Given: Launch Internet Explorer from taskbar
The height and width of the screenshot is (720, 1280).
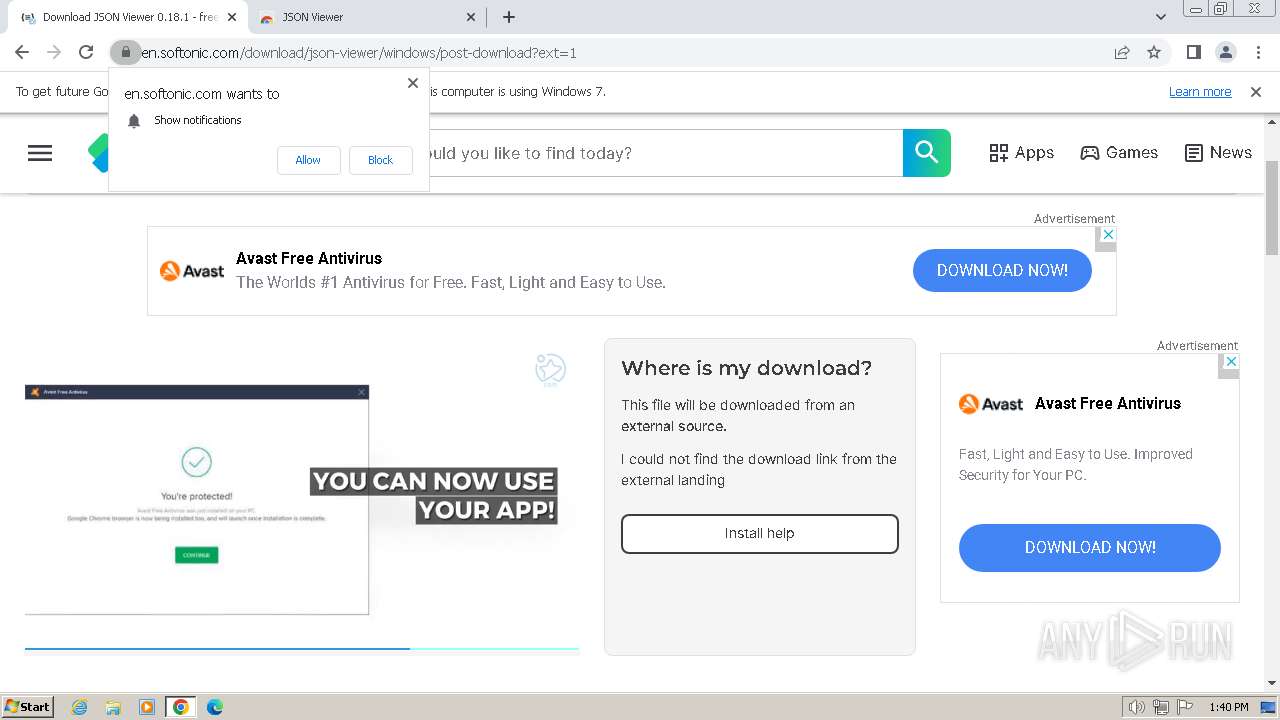Looking at the screenshot, I should coord(80,707).
